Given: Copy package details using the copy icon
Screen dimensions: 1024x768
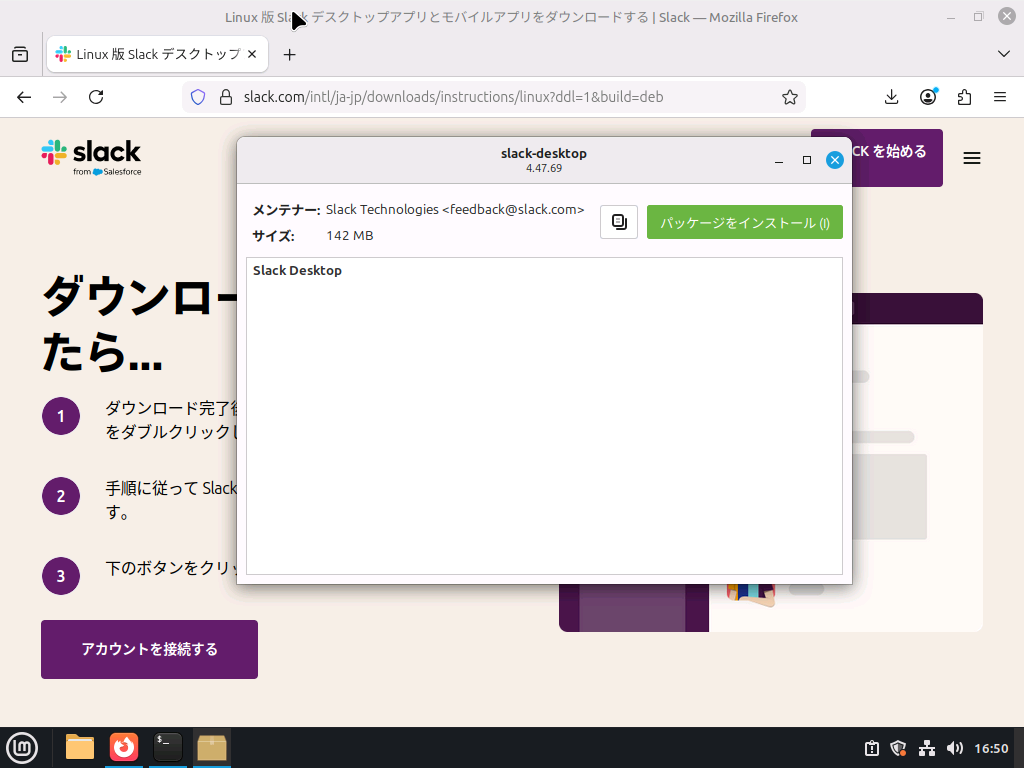Looking at the screenshot, I should point(618,221).
